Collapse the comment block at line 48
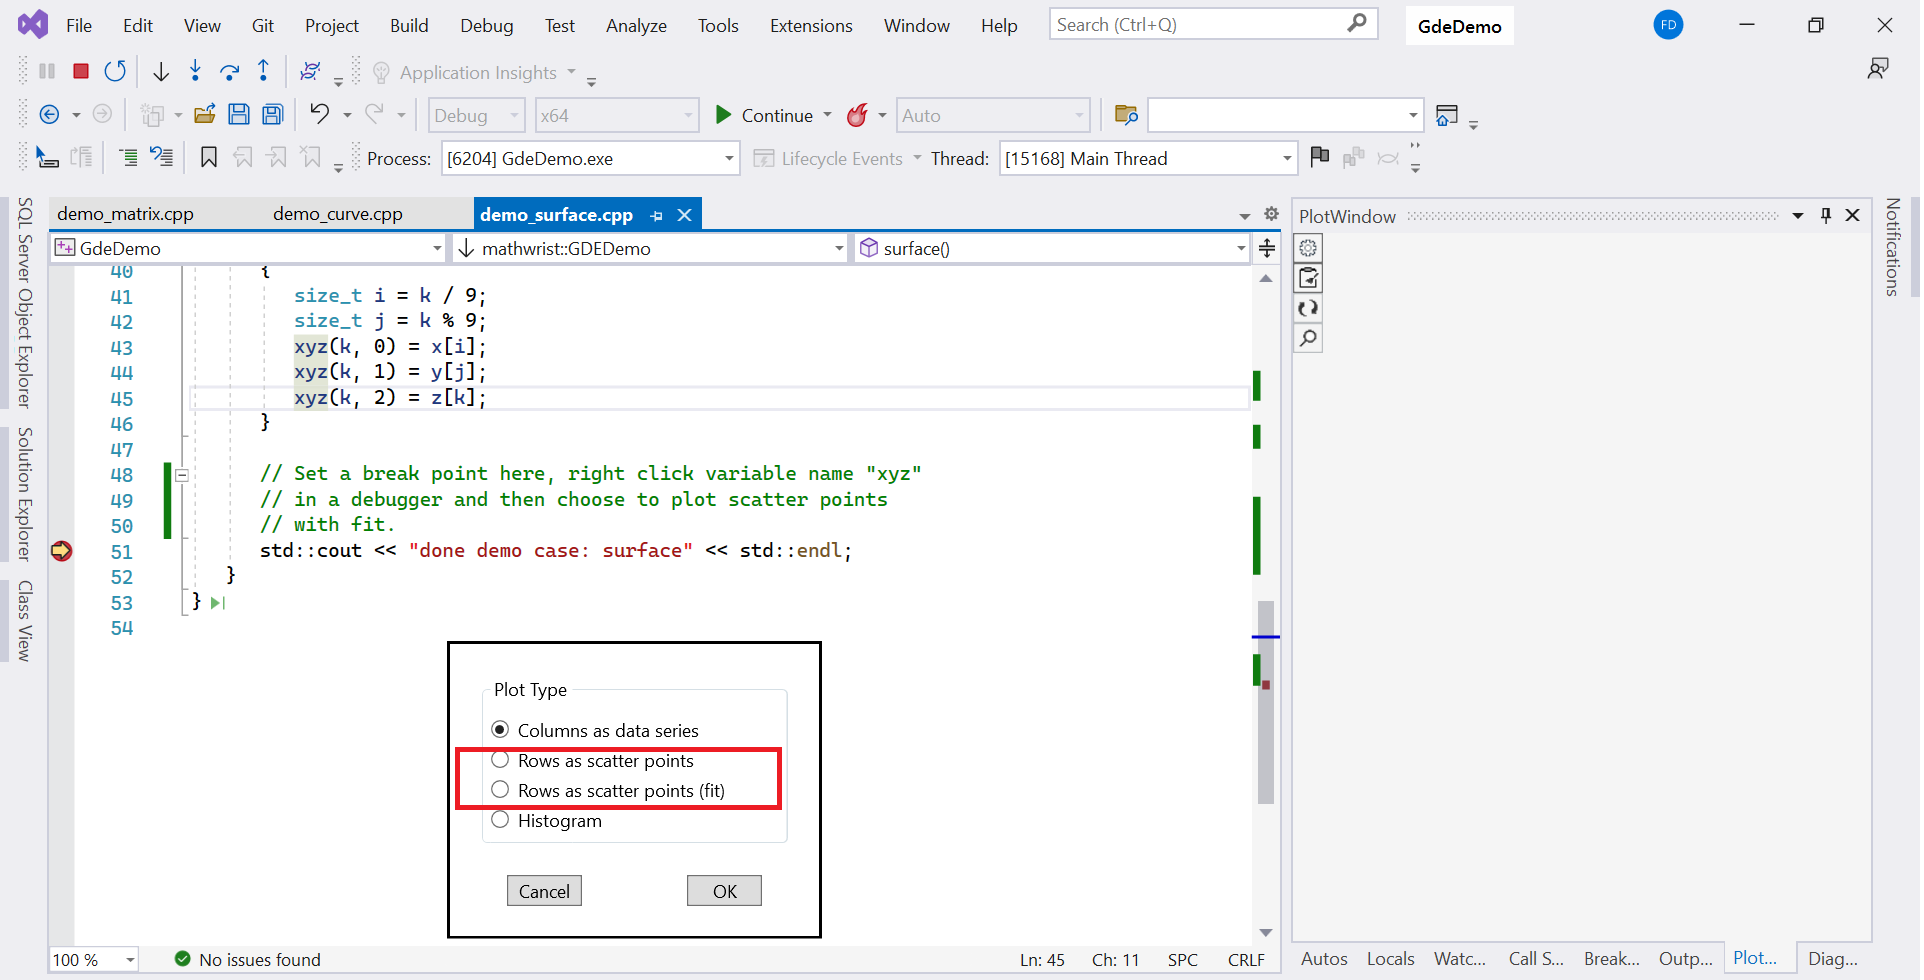Viewport: 1924px width, 980px height. coord(182,475)
